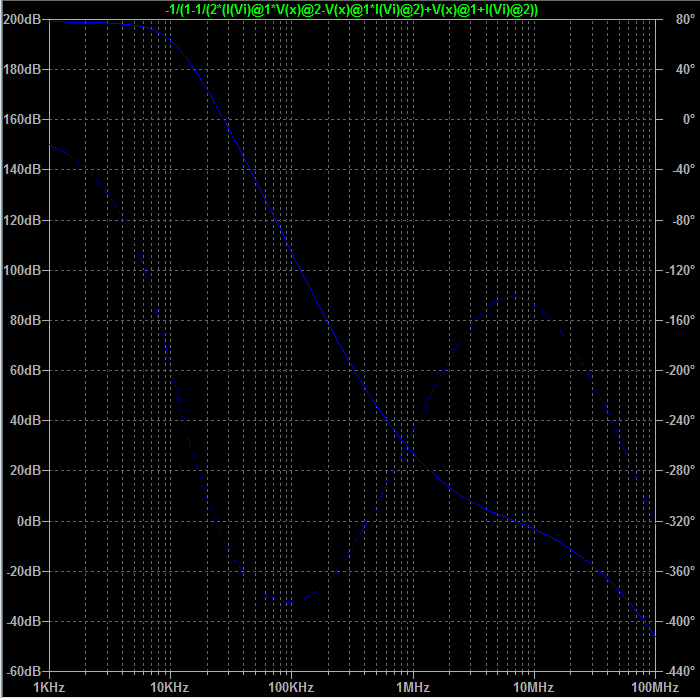Click the -40dB left axis label

[x=23, y=621]
